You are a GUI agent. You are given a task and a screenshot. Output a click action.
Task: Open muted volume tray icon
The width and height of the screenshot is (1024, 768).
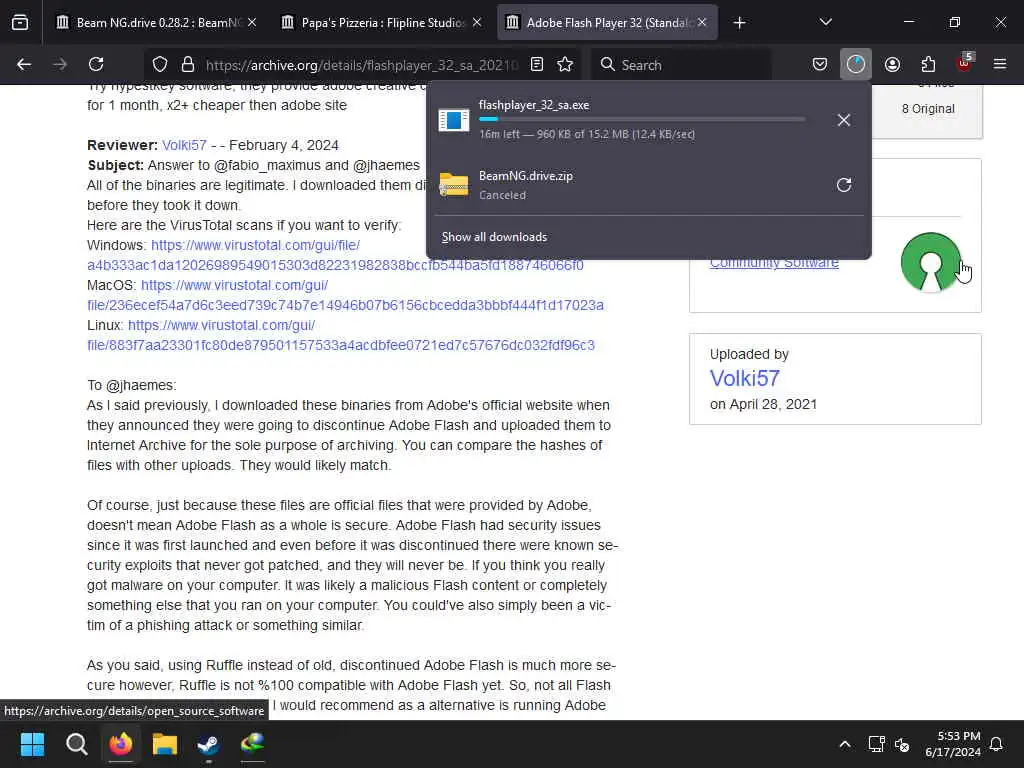click(x=902, y=744)
